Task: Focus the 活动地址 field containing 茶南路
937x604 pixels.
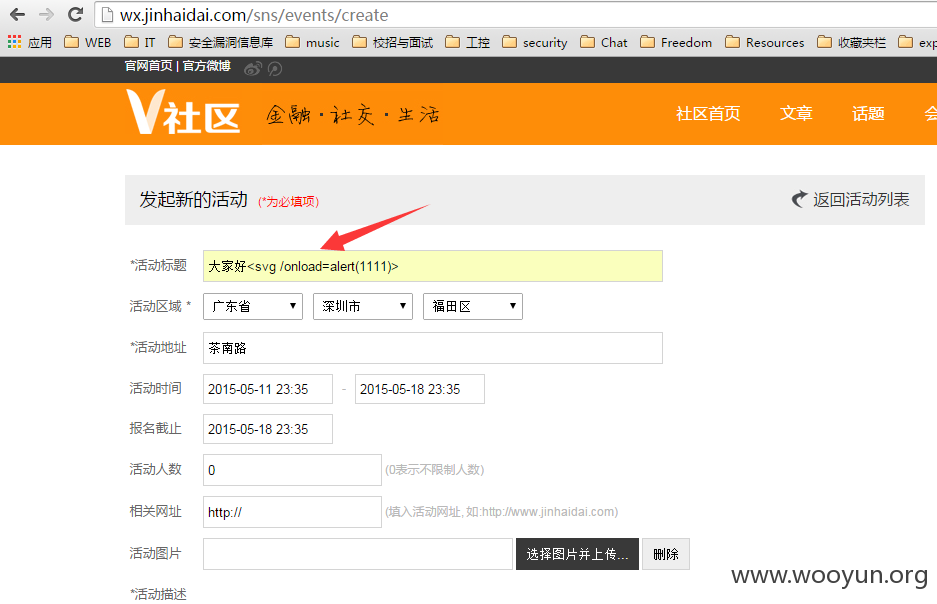Action: click(x=433, y=348)
